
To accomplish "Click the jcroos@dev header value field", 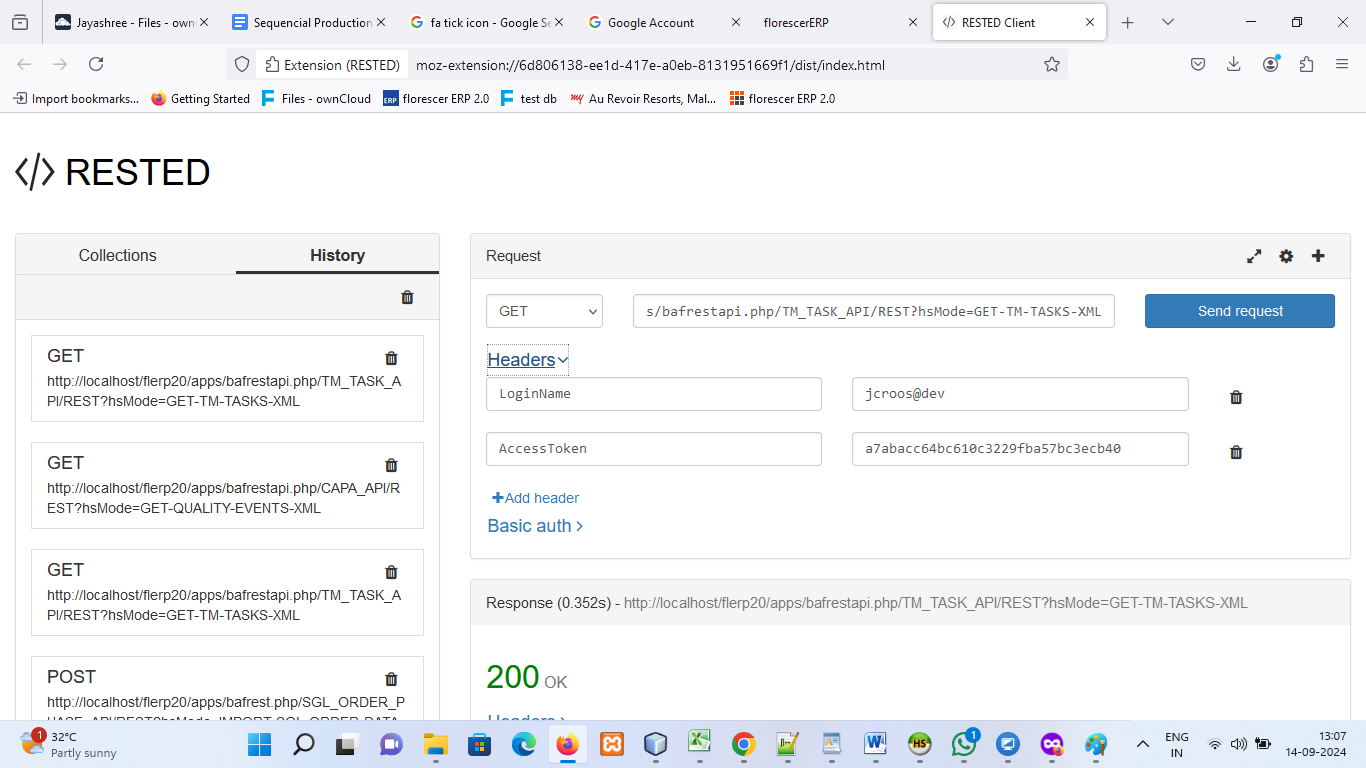I will 1019,394.
